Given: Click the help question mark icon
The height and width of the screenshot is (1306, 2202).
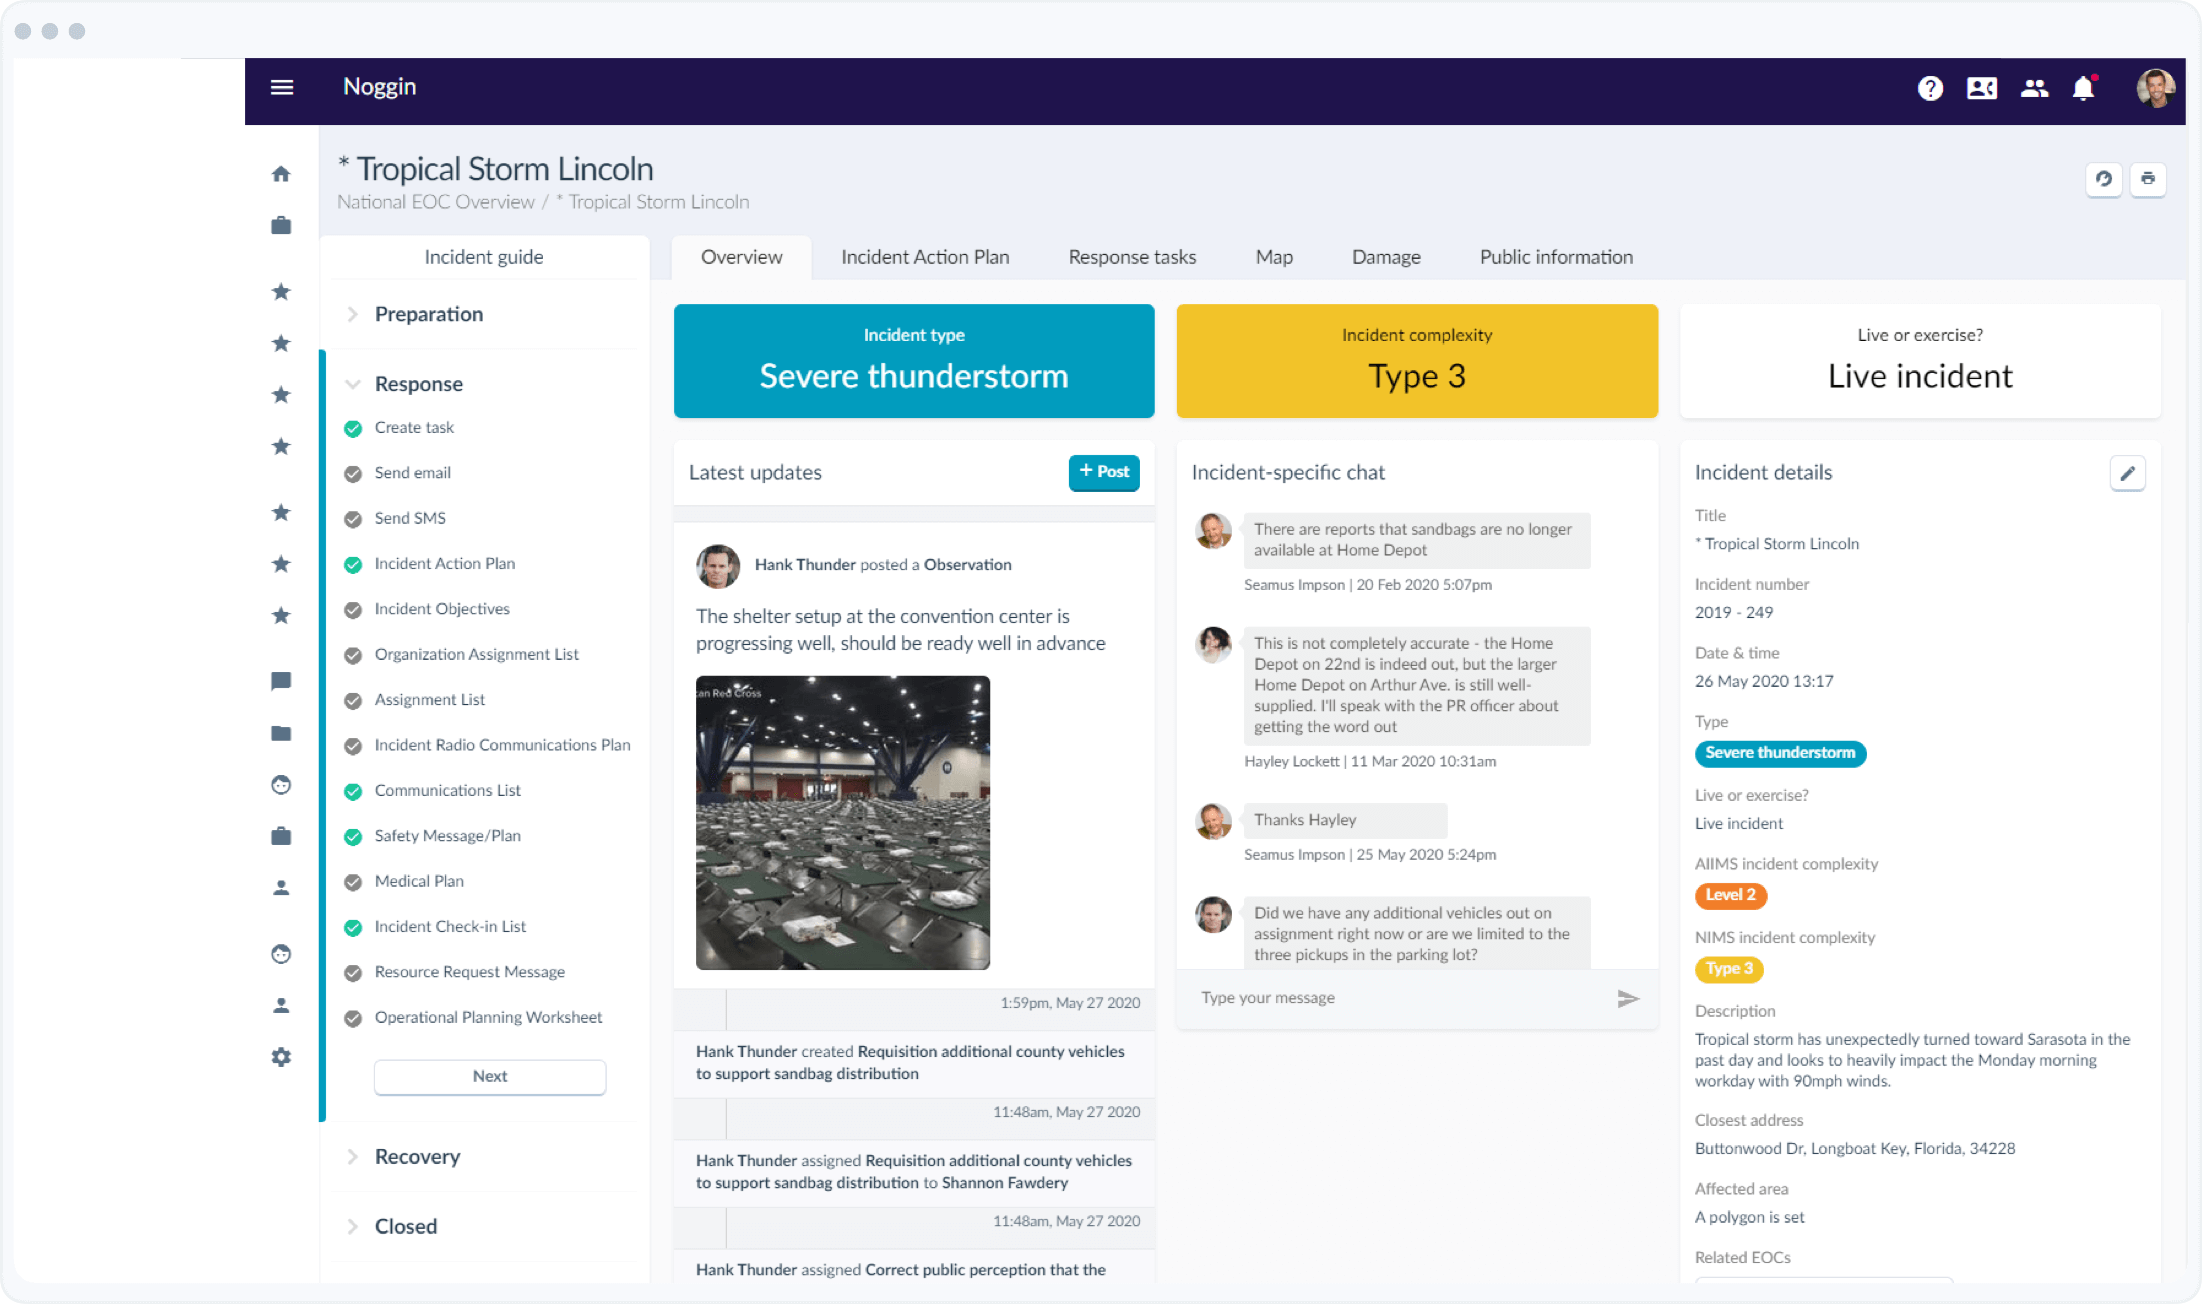Looking at the screenshot, I should [x=1930, y=89].
